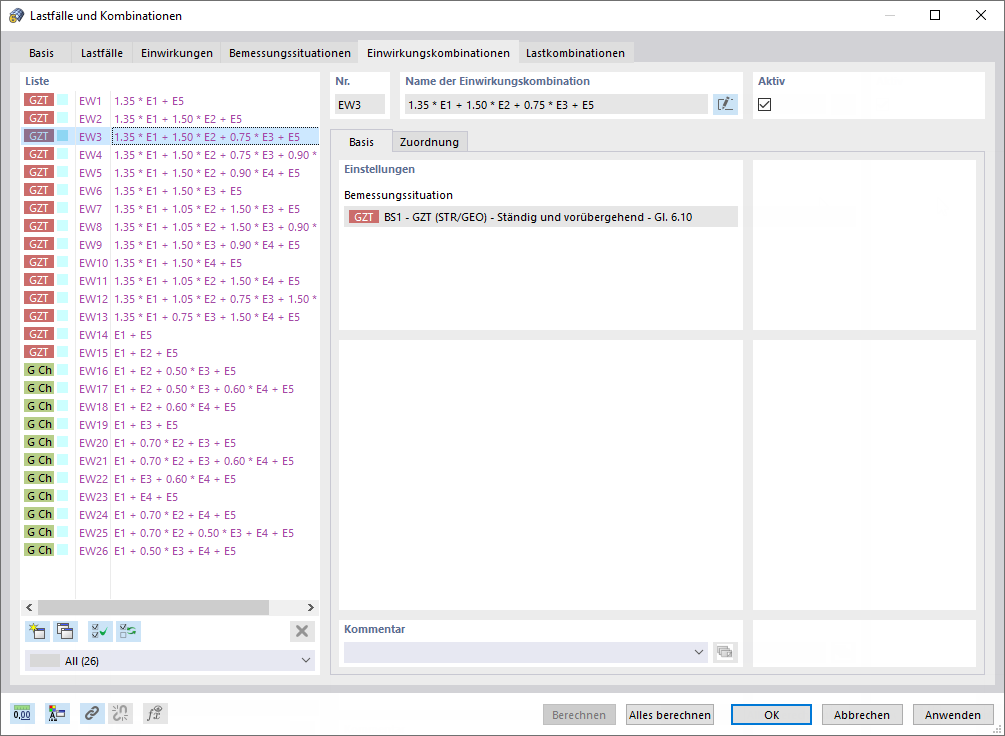This screenshot has width=1005, height=736.
Task: Open the Zuordnung sub-tab
Action: pos(429,142)
